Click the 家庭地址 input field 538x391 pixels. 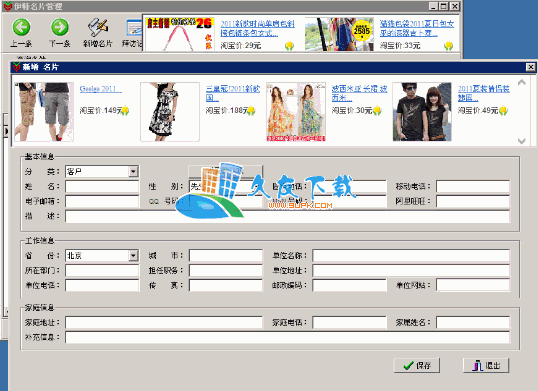(164, 322)
